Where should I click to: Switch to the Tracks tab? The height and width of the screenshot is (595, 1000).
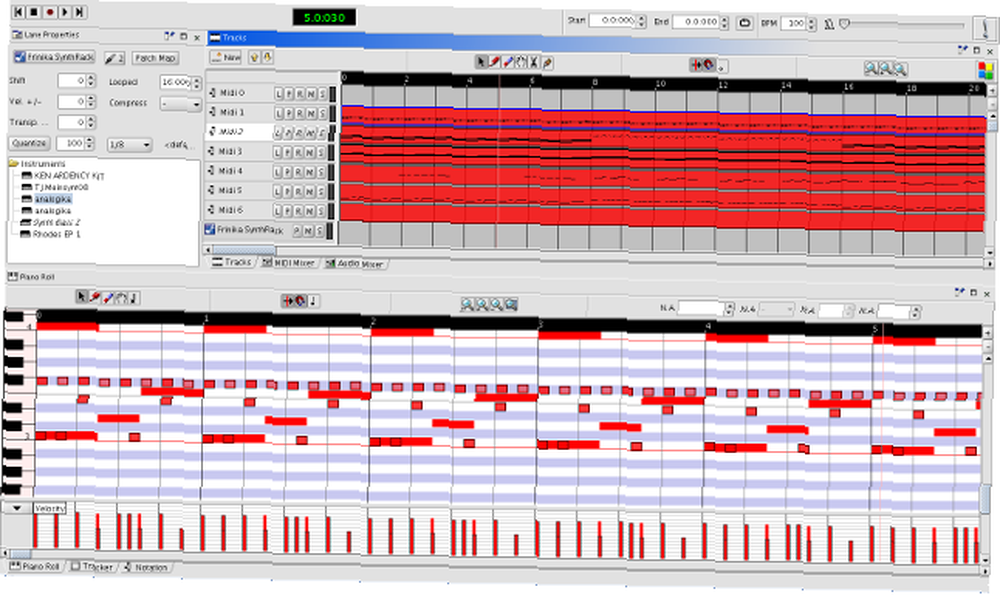click(231, 262)
